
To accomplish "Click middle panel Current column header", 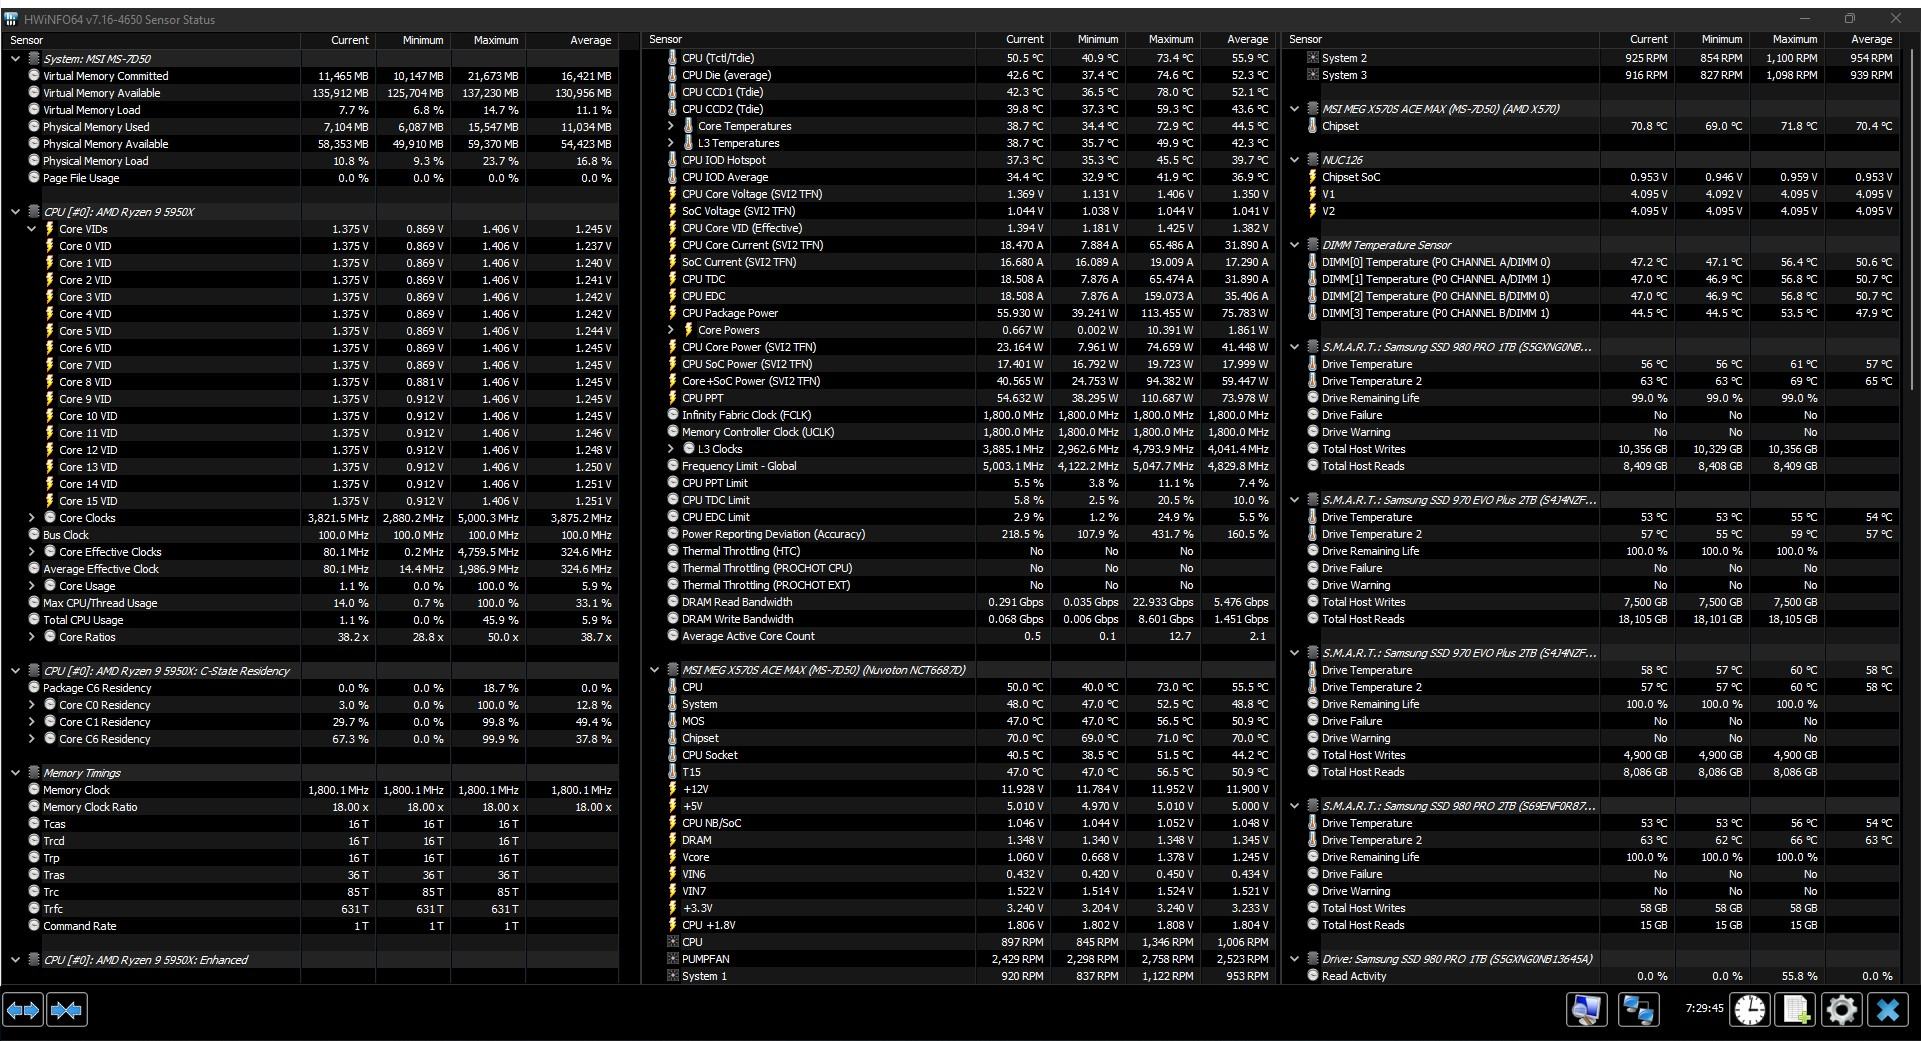I will [1013, 39].
